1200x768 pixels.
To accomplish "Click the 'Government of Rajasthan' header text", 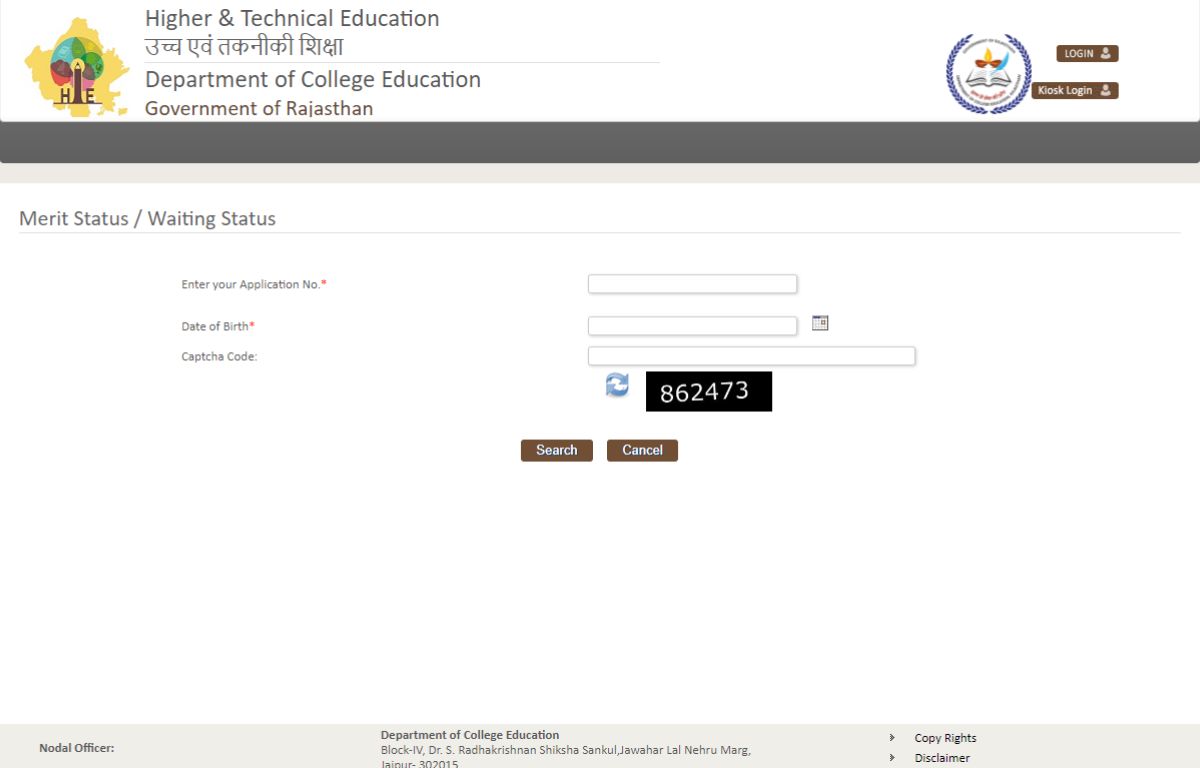I will click(x=259, y=108).
